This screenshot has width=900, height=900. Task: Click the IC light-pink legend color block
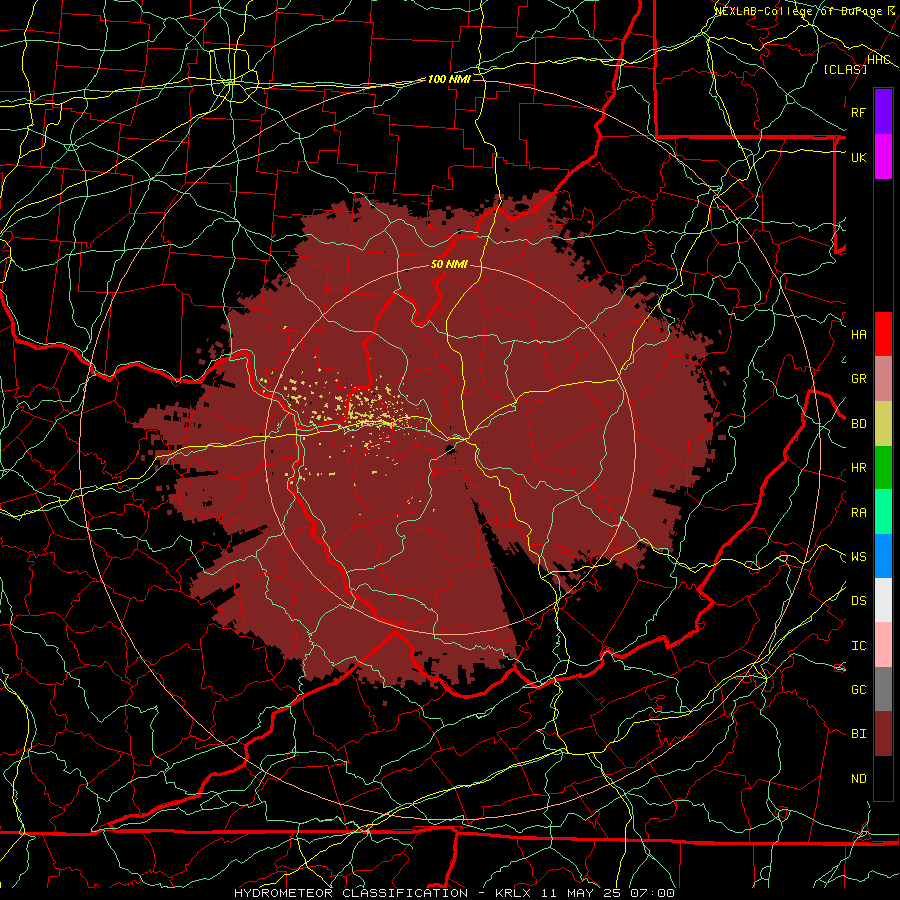click(883, 645)
